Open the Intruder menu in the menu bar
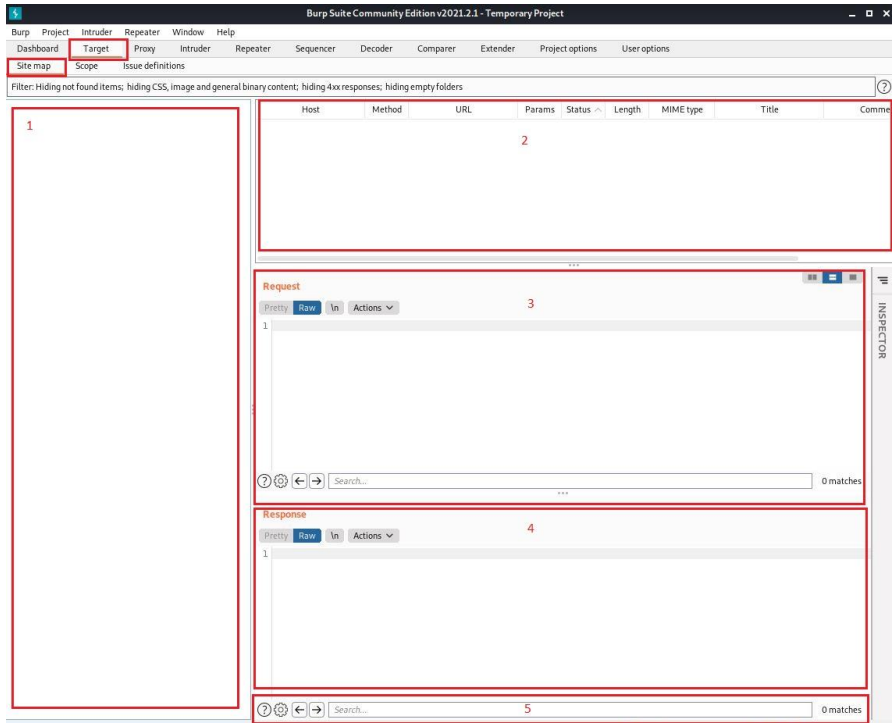This screenshot has width=895, height=725. coord(96,32)
